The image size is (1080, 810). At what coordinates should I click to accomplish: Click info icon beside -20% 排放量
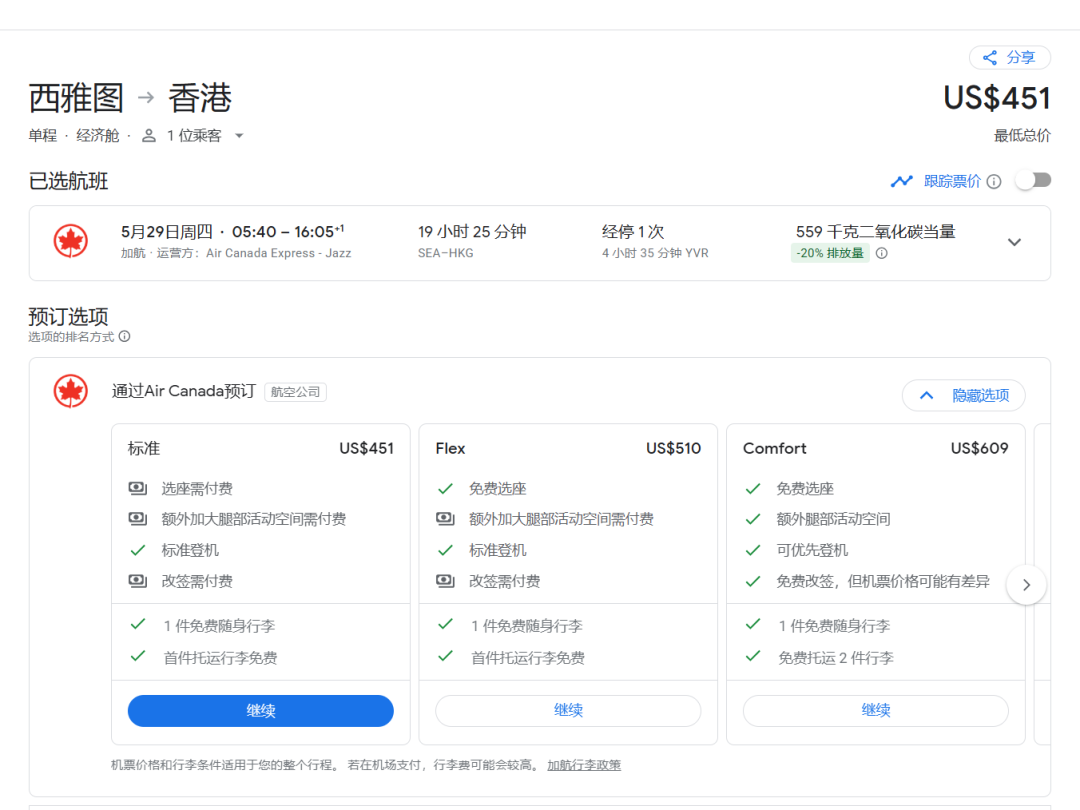(882, 253)
